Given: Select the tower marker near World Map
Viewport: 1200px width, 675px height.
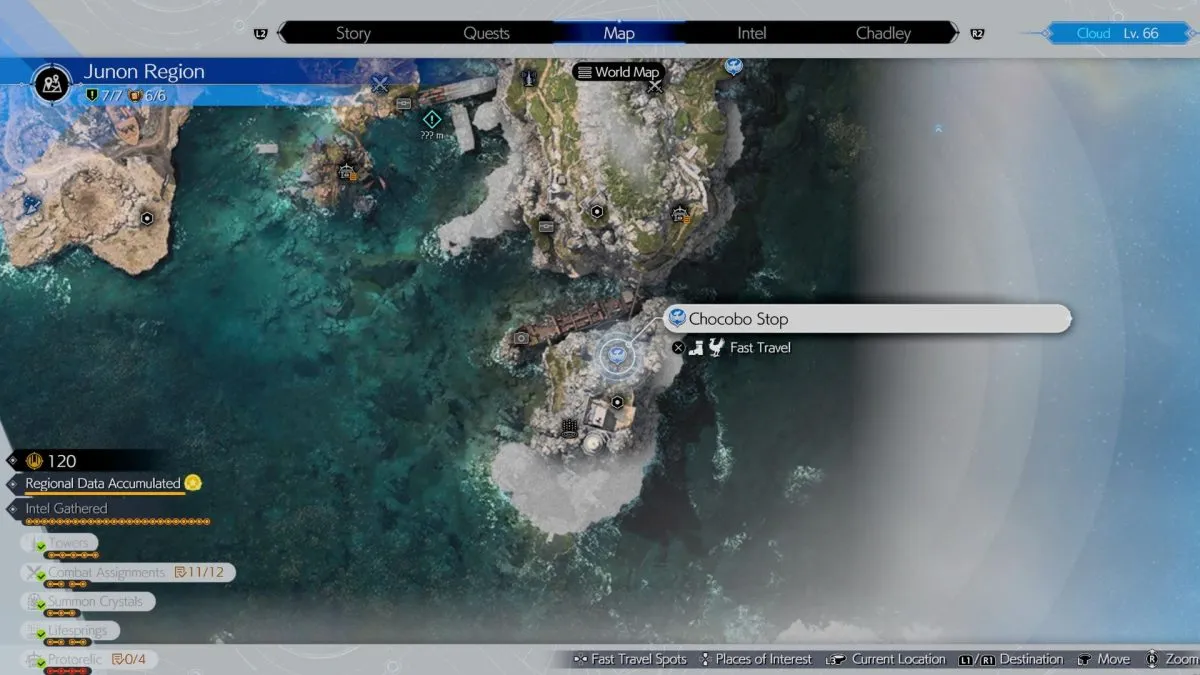Looking at the screenshot, I should (x=529, y=76).
